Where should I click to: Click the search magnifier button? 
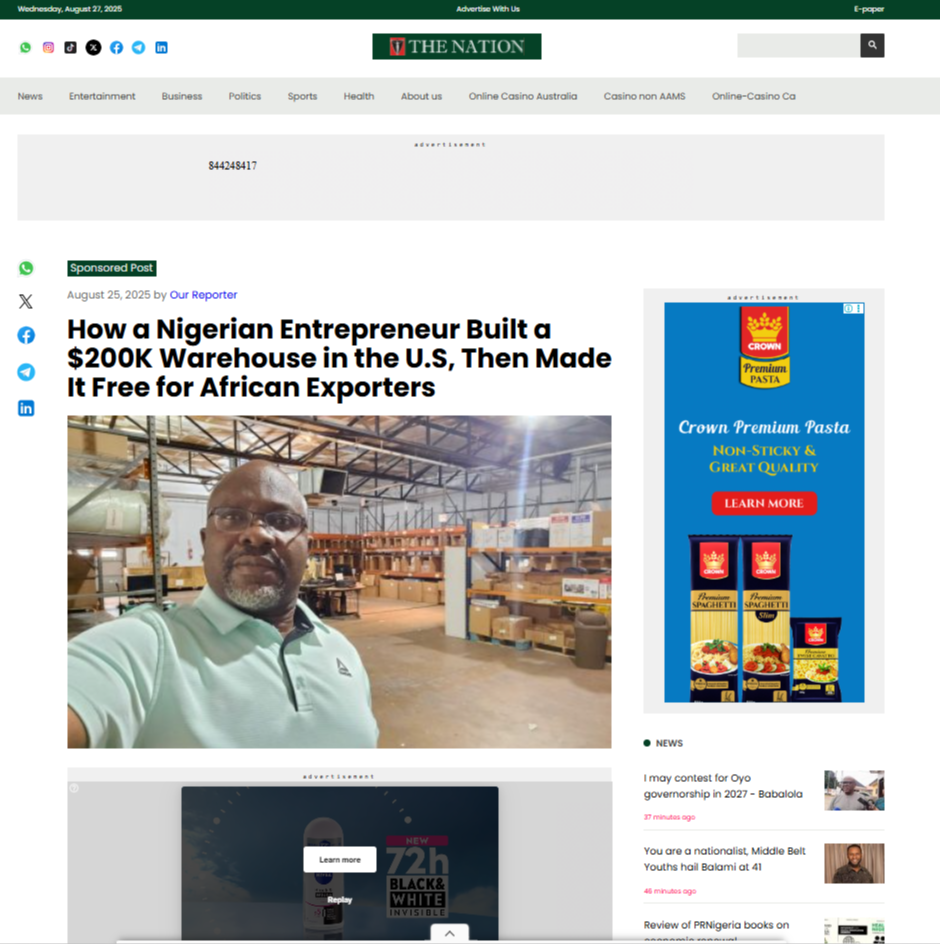click(x=872, y=45)
